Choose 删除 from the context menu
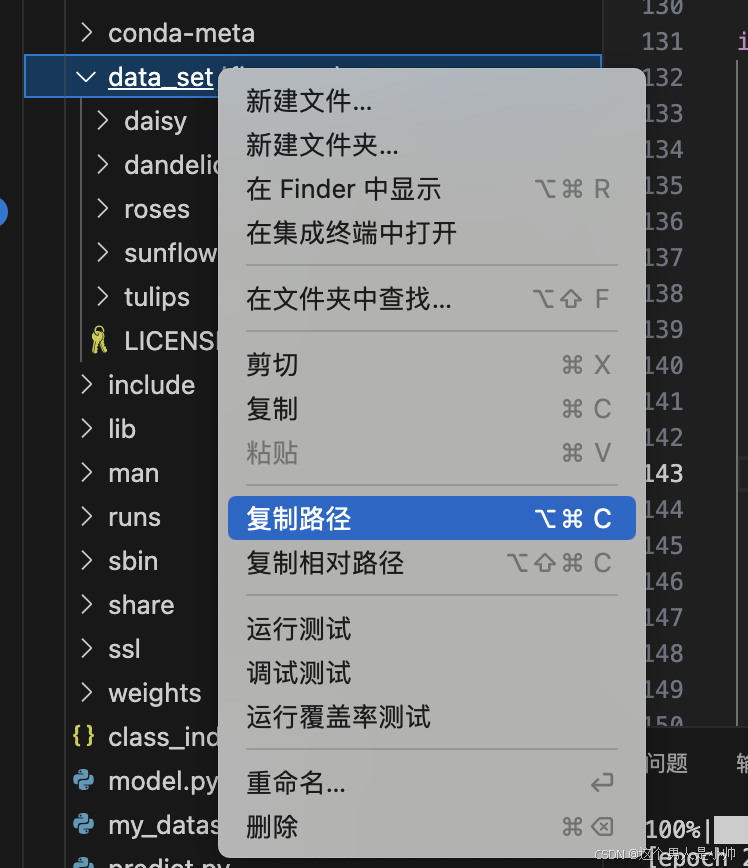748x868 pixels. coord(272,827)
